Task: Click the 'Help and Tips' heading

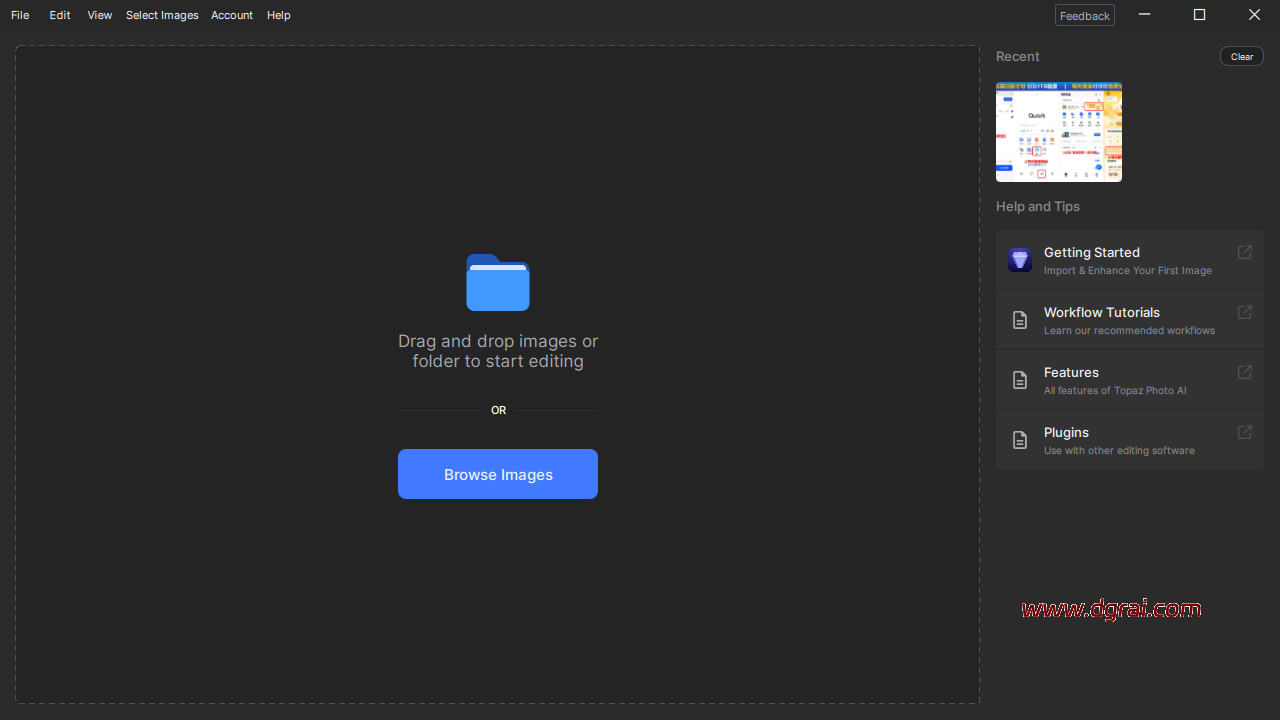Action: [1038, 206]
